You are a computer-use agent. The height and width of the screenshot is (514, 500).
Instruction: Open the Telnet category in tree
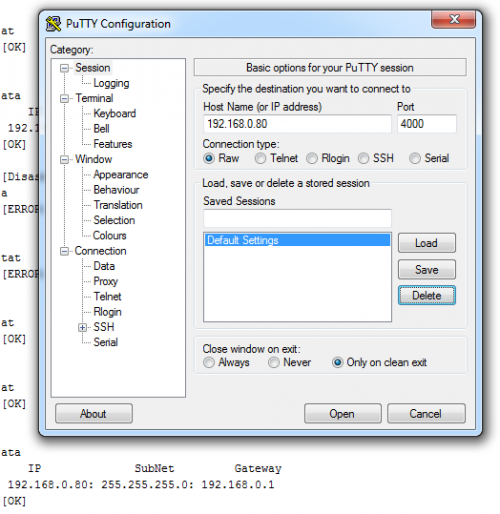click(107, 297)
